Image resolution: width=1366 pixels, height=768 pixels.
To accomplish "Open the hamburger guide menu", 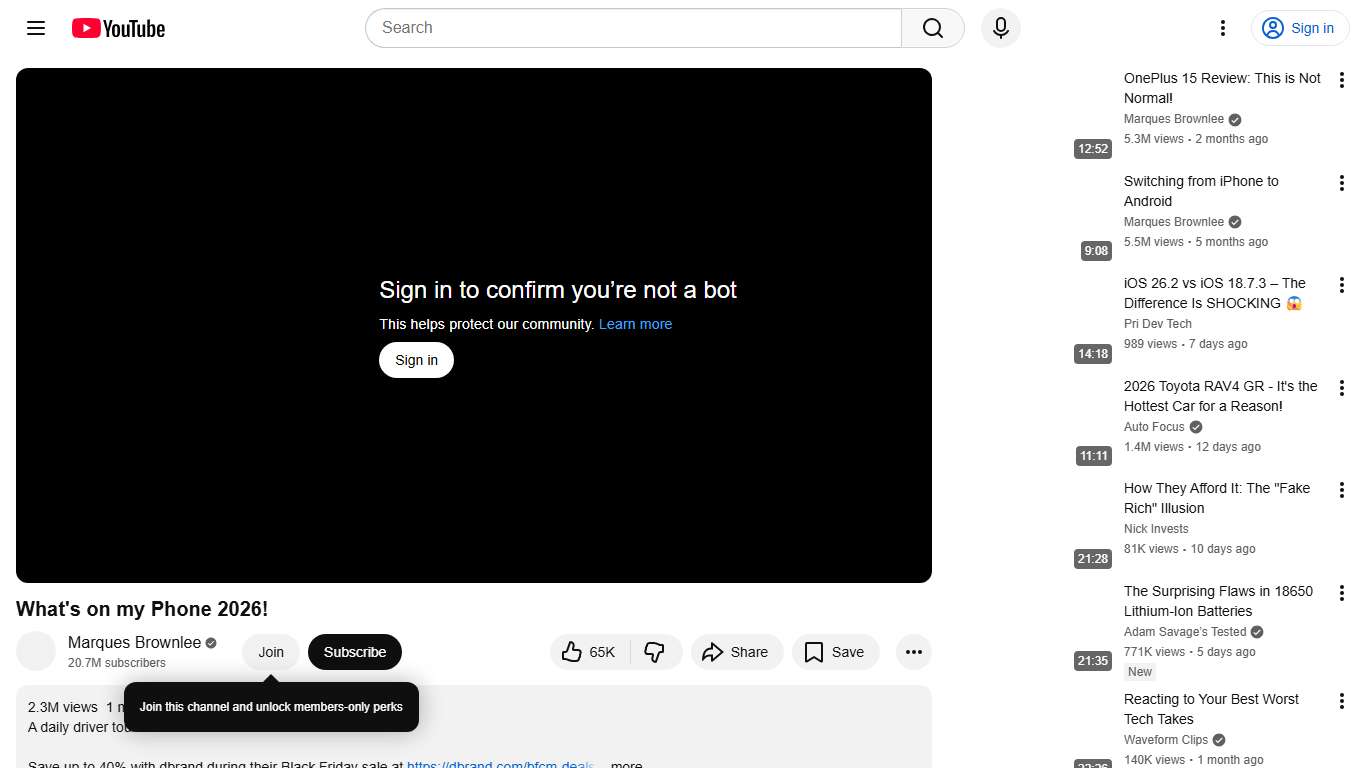I will point(36,28).
